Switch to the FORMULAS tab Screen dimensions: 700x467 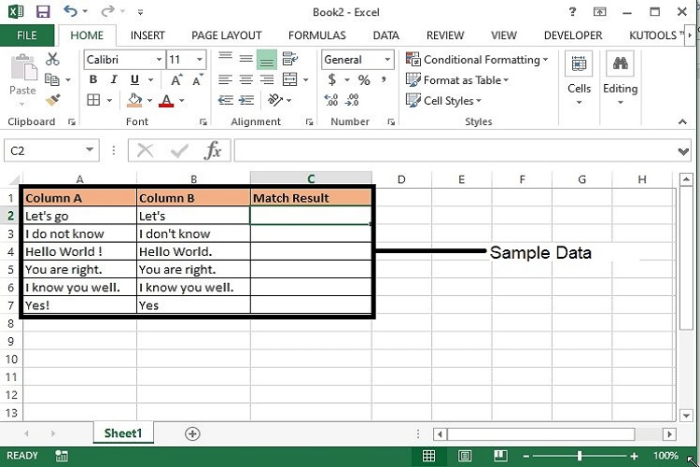tap(317, 35)
